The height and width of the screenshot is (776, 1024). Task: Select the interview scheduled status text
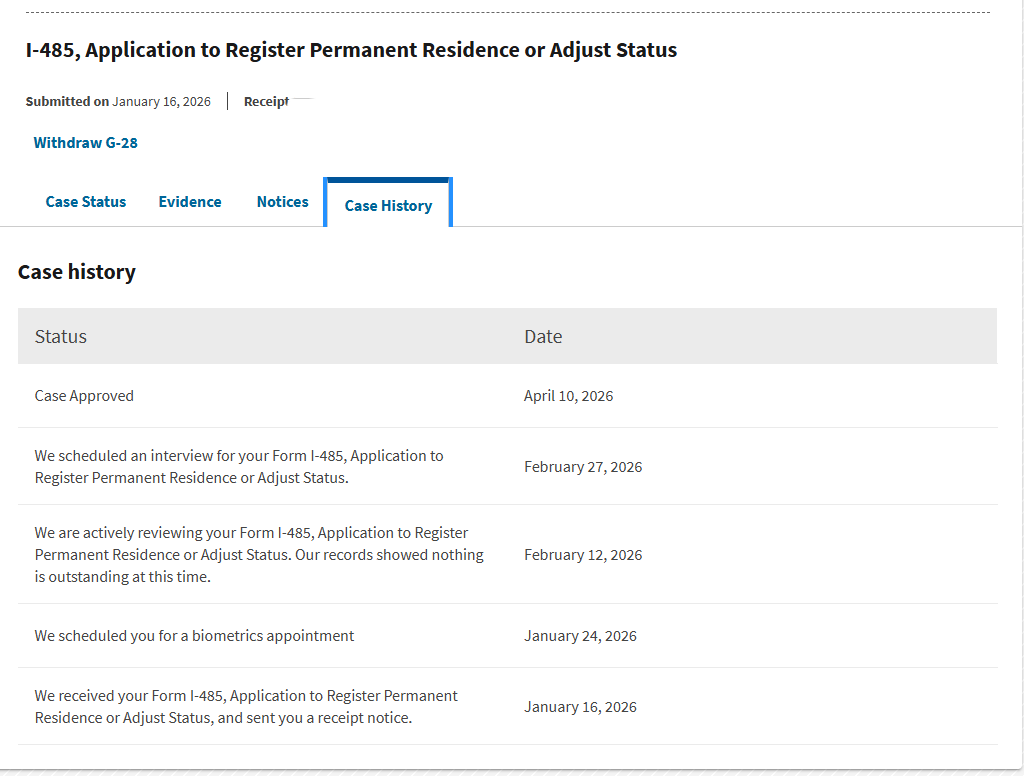click(239, 467)
